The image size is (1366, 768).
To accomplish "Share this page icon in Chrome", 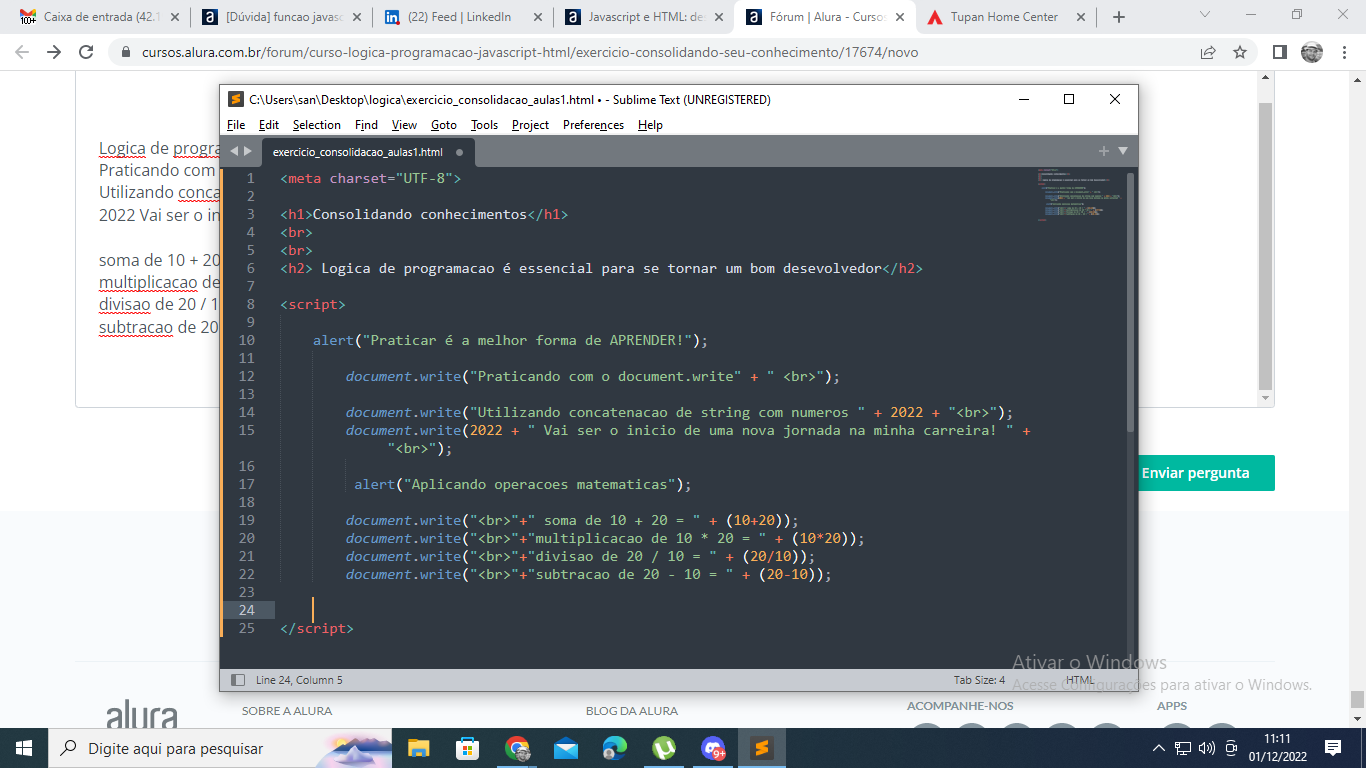I will 1208,52.
